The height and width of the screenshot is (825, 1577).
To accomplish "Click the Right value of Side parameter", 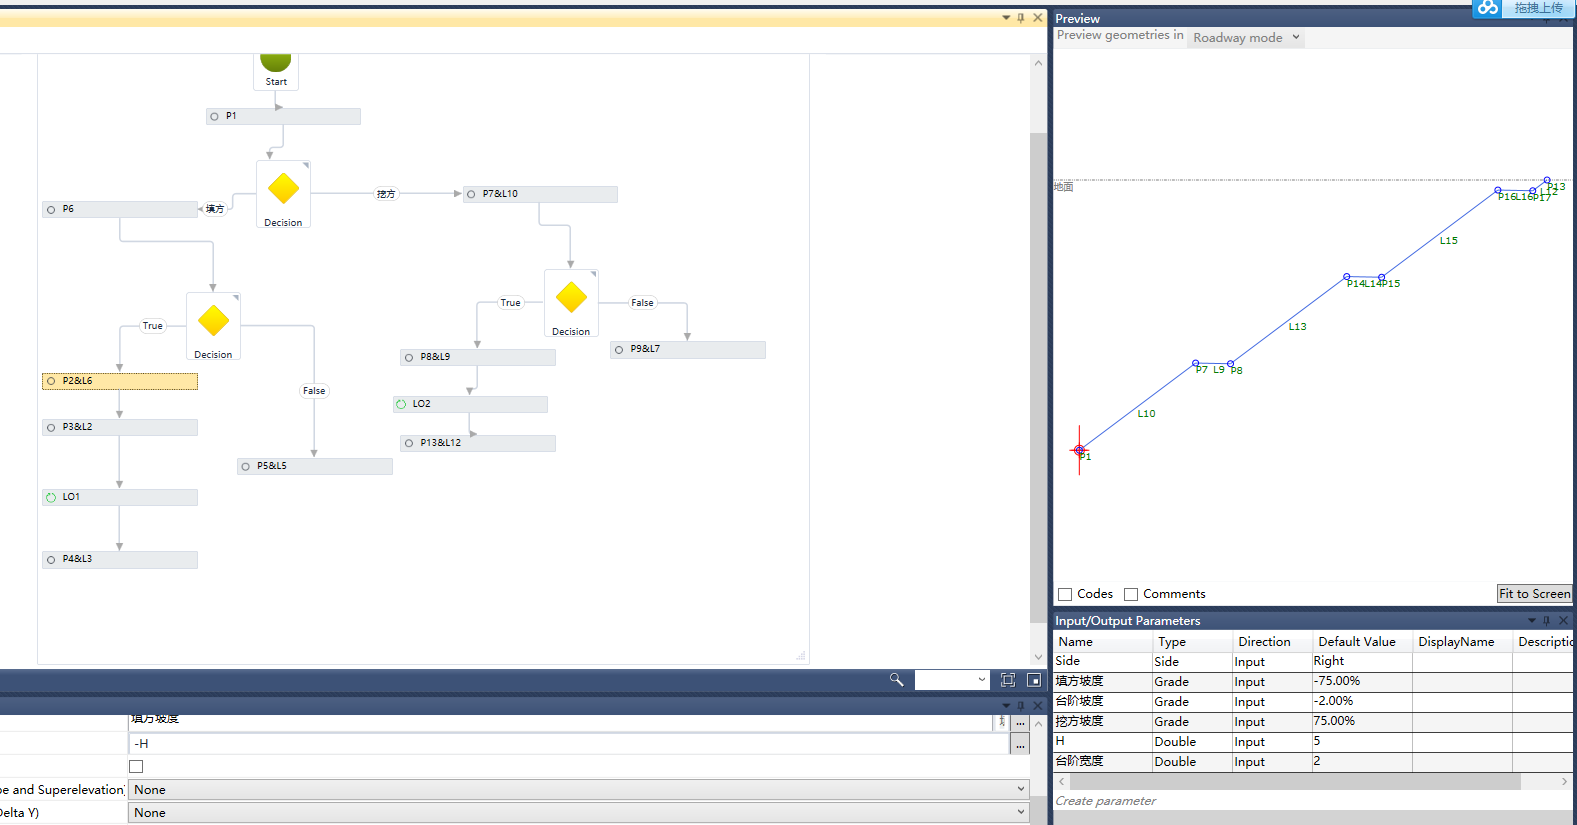I will [x=1361, y=661].
